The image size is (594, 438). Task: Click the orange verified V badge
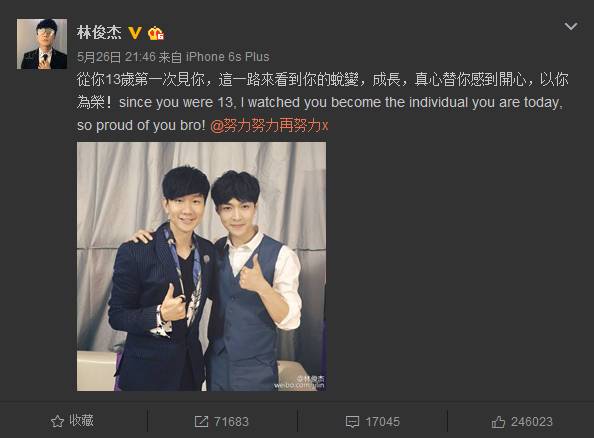click(x=135, y=33)
